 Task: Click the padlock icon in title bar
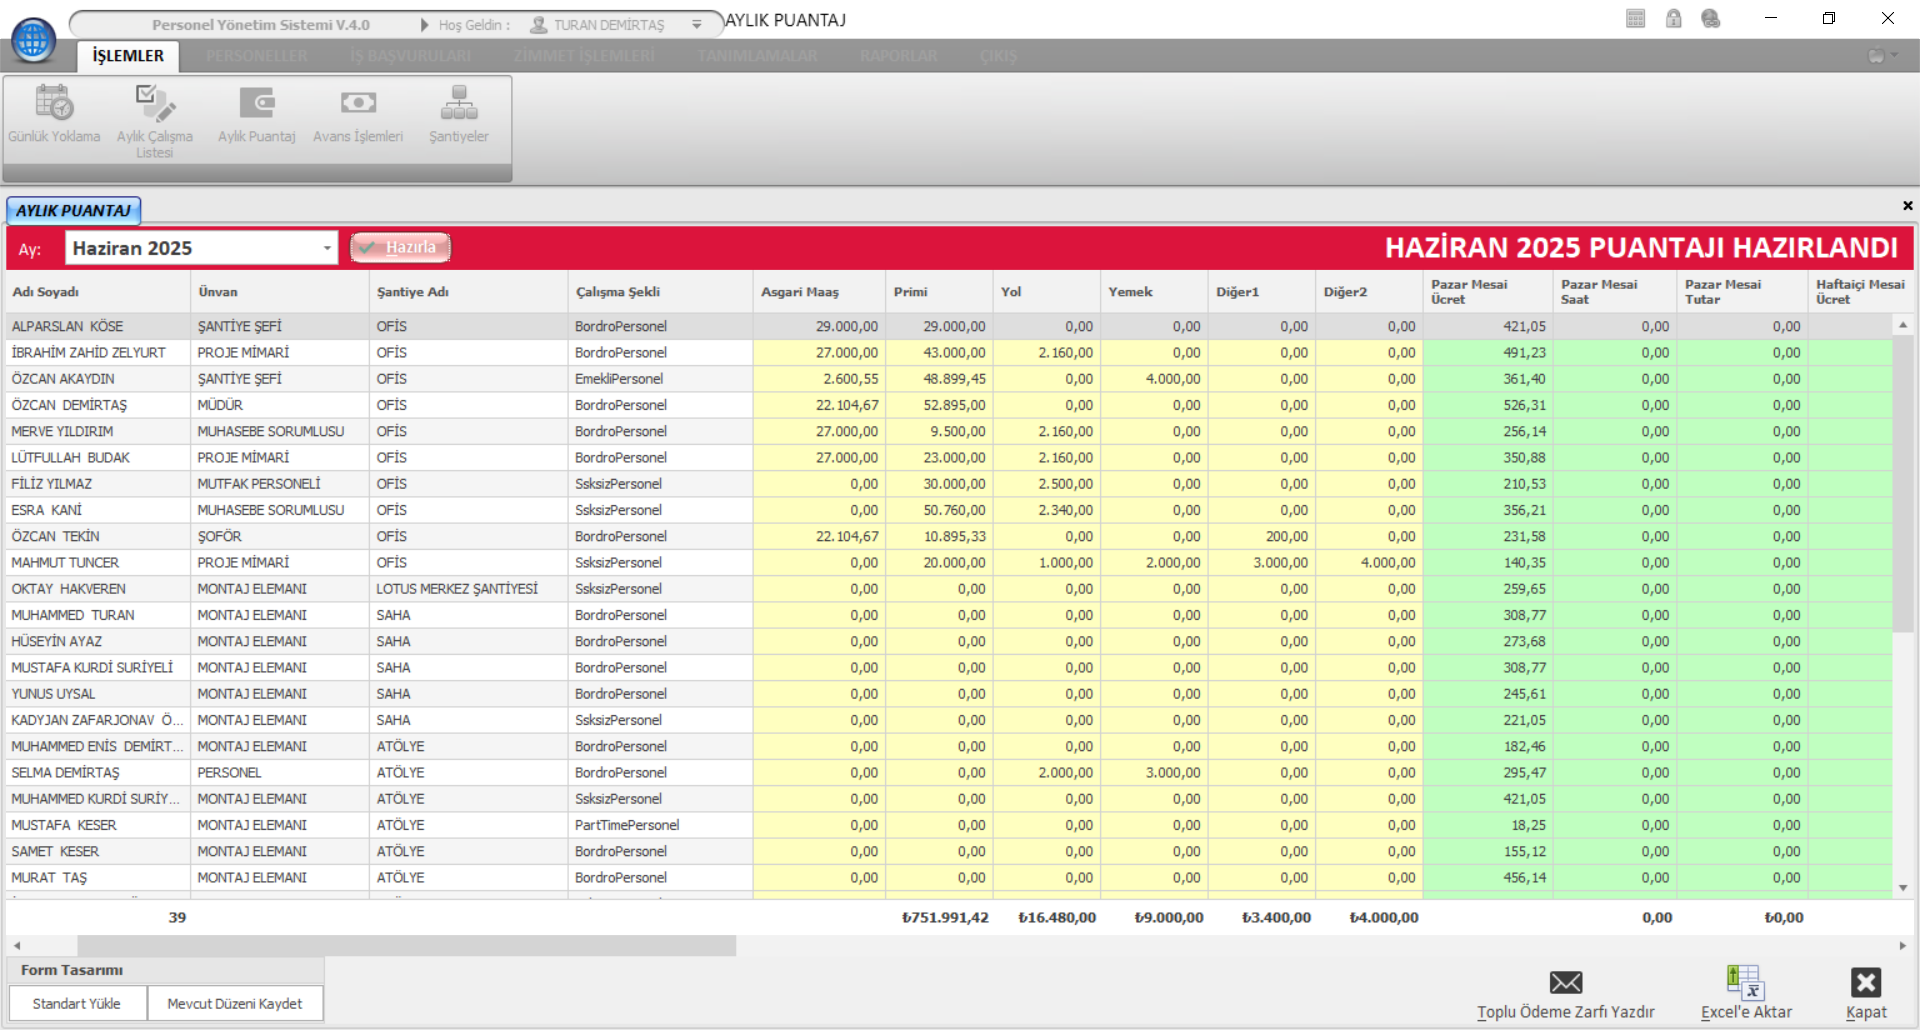pos(1674,19)
